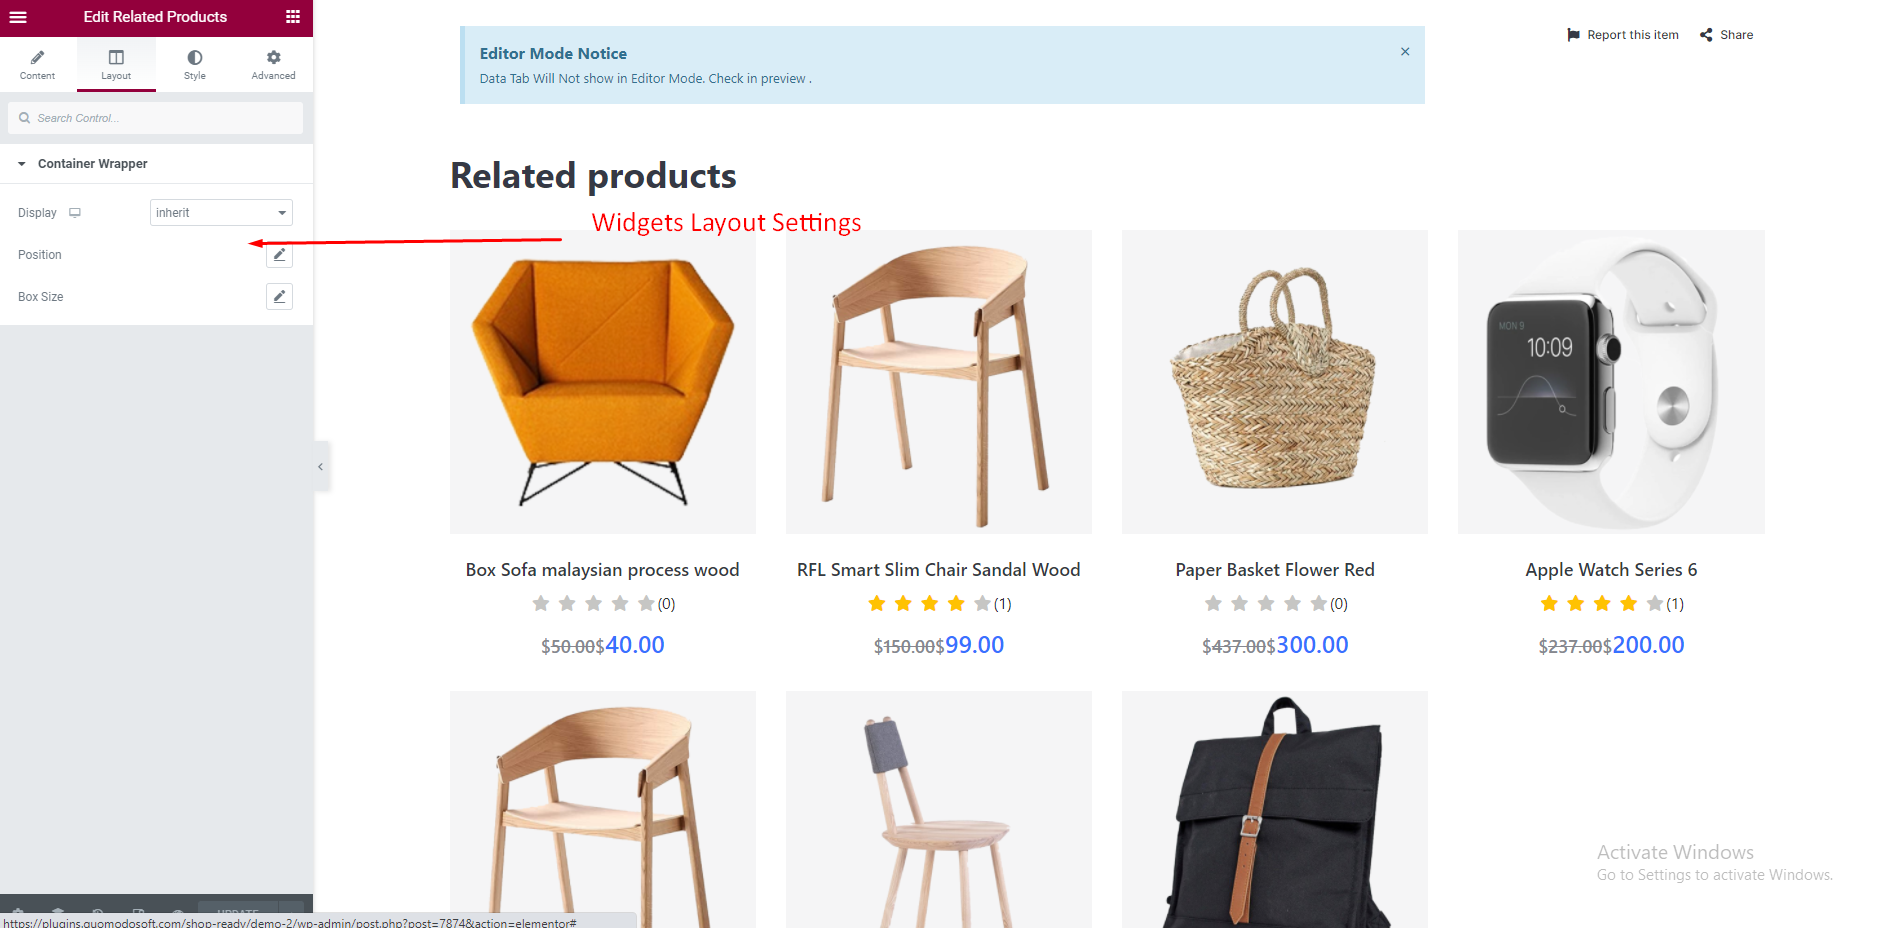Open the Elementor hamburger menu

click(x=18, y=17)
